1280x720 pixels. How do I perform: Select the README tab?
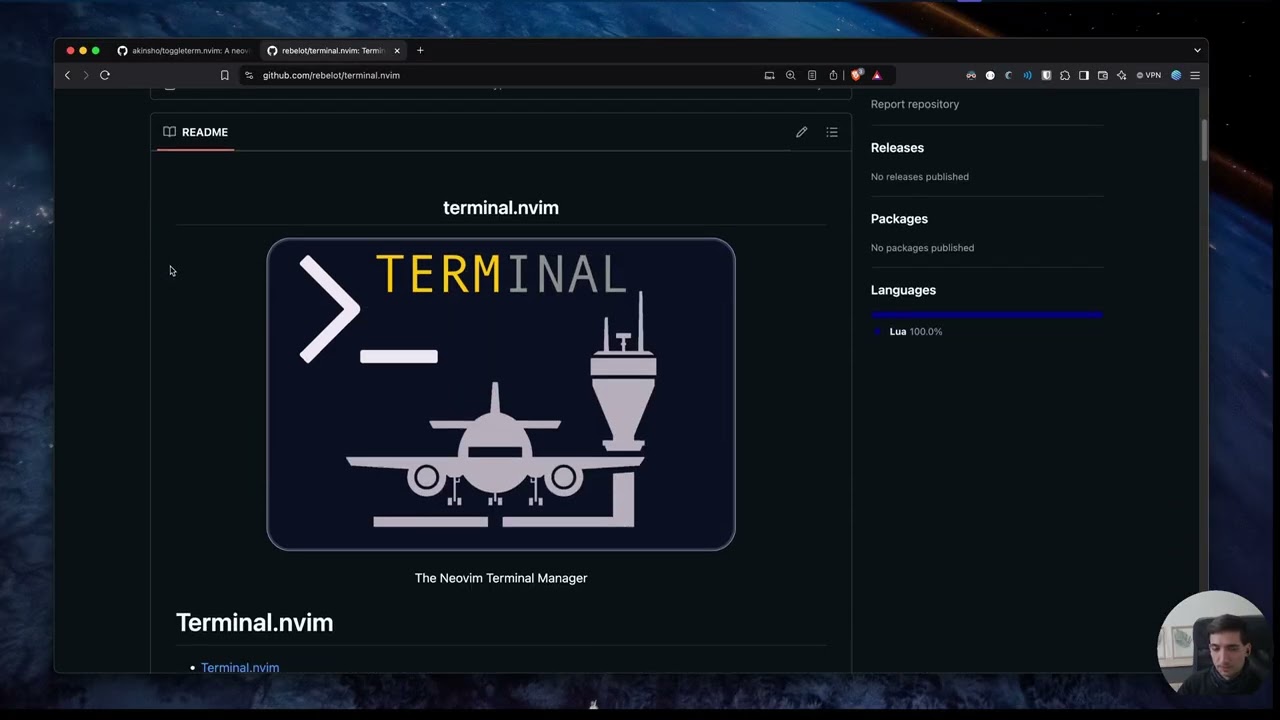(x=196, y=132)
